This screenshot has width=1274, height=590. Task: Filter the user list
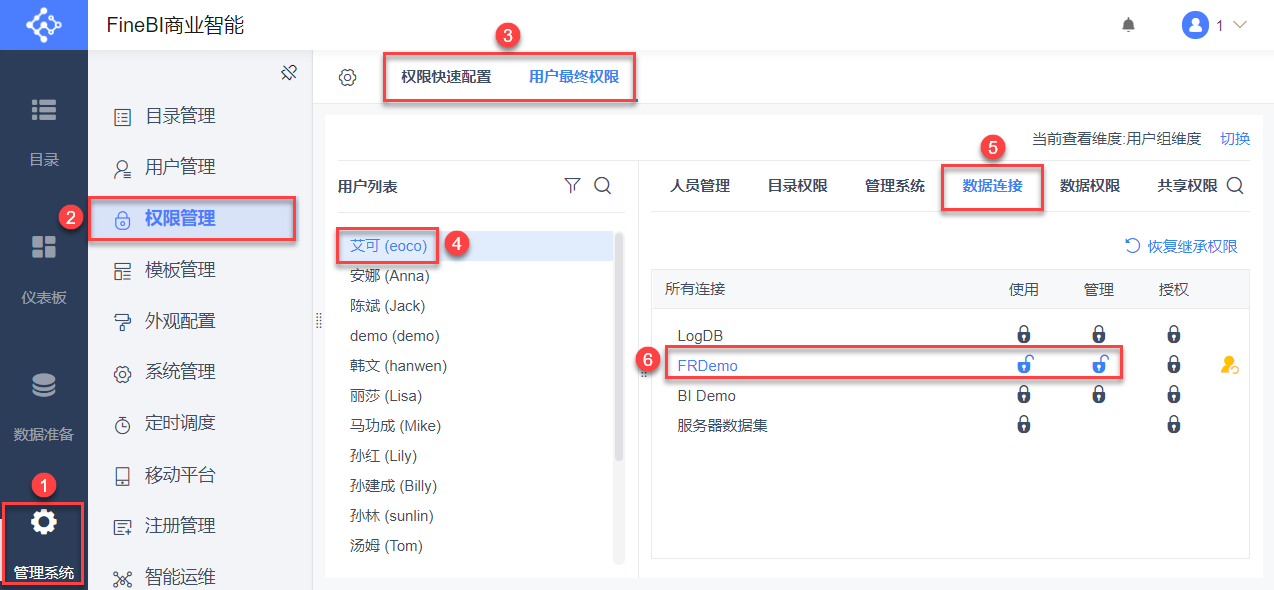[x=572, y=185]
